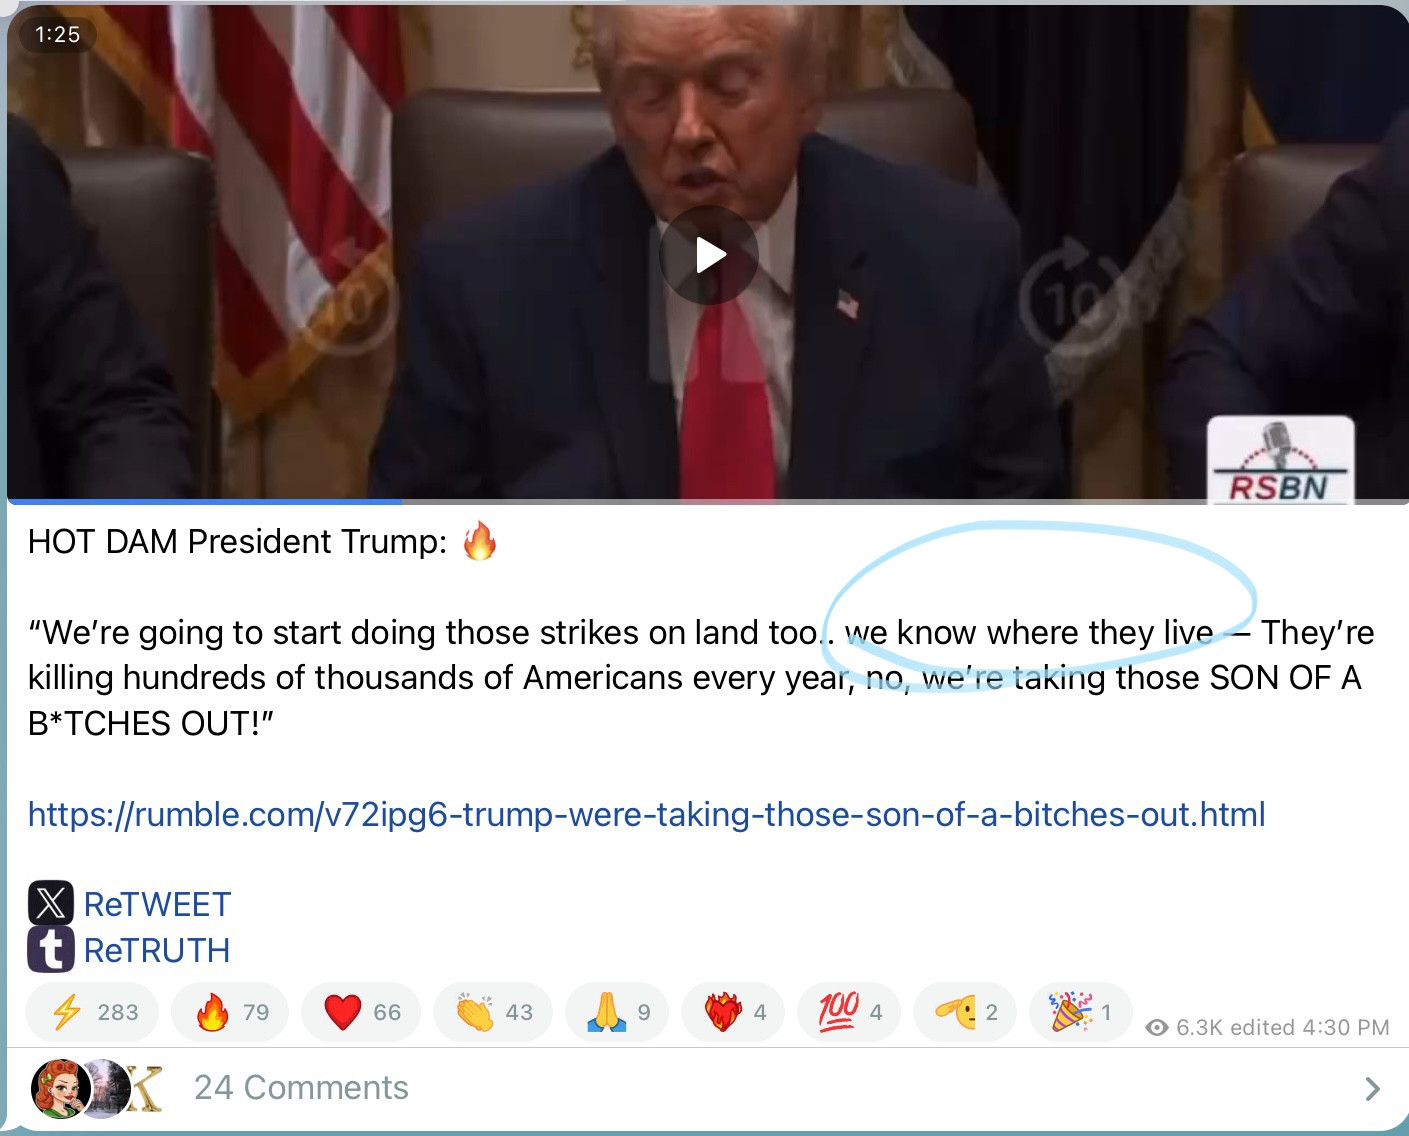Seek along the video progress bar

[x=707, y=500]
